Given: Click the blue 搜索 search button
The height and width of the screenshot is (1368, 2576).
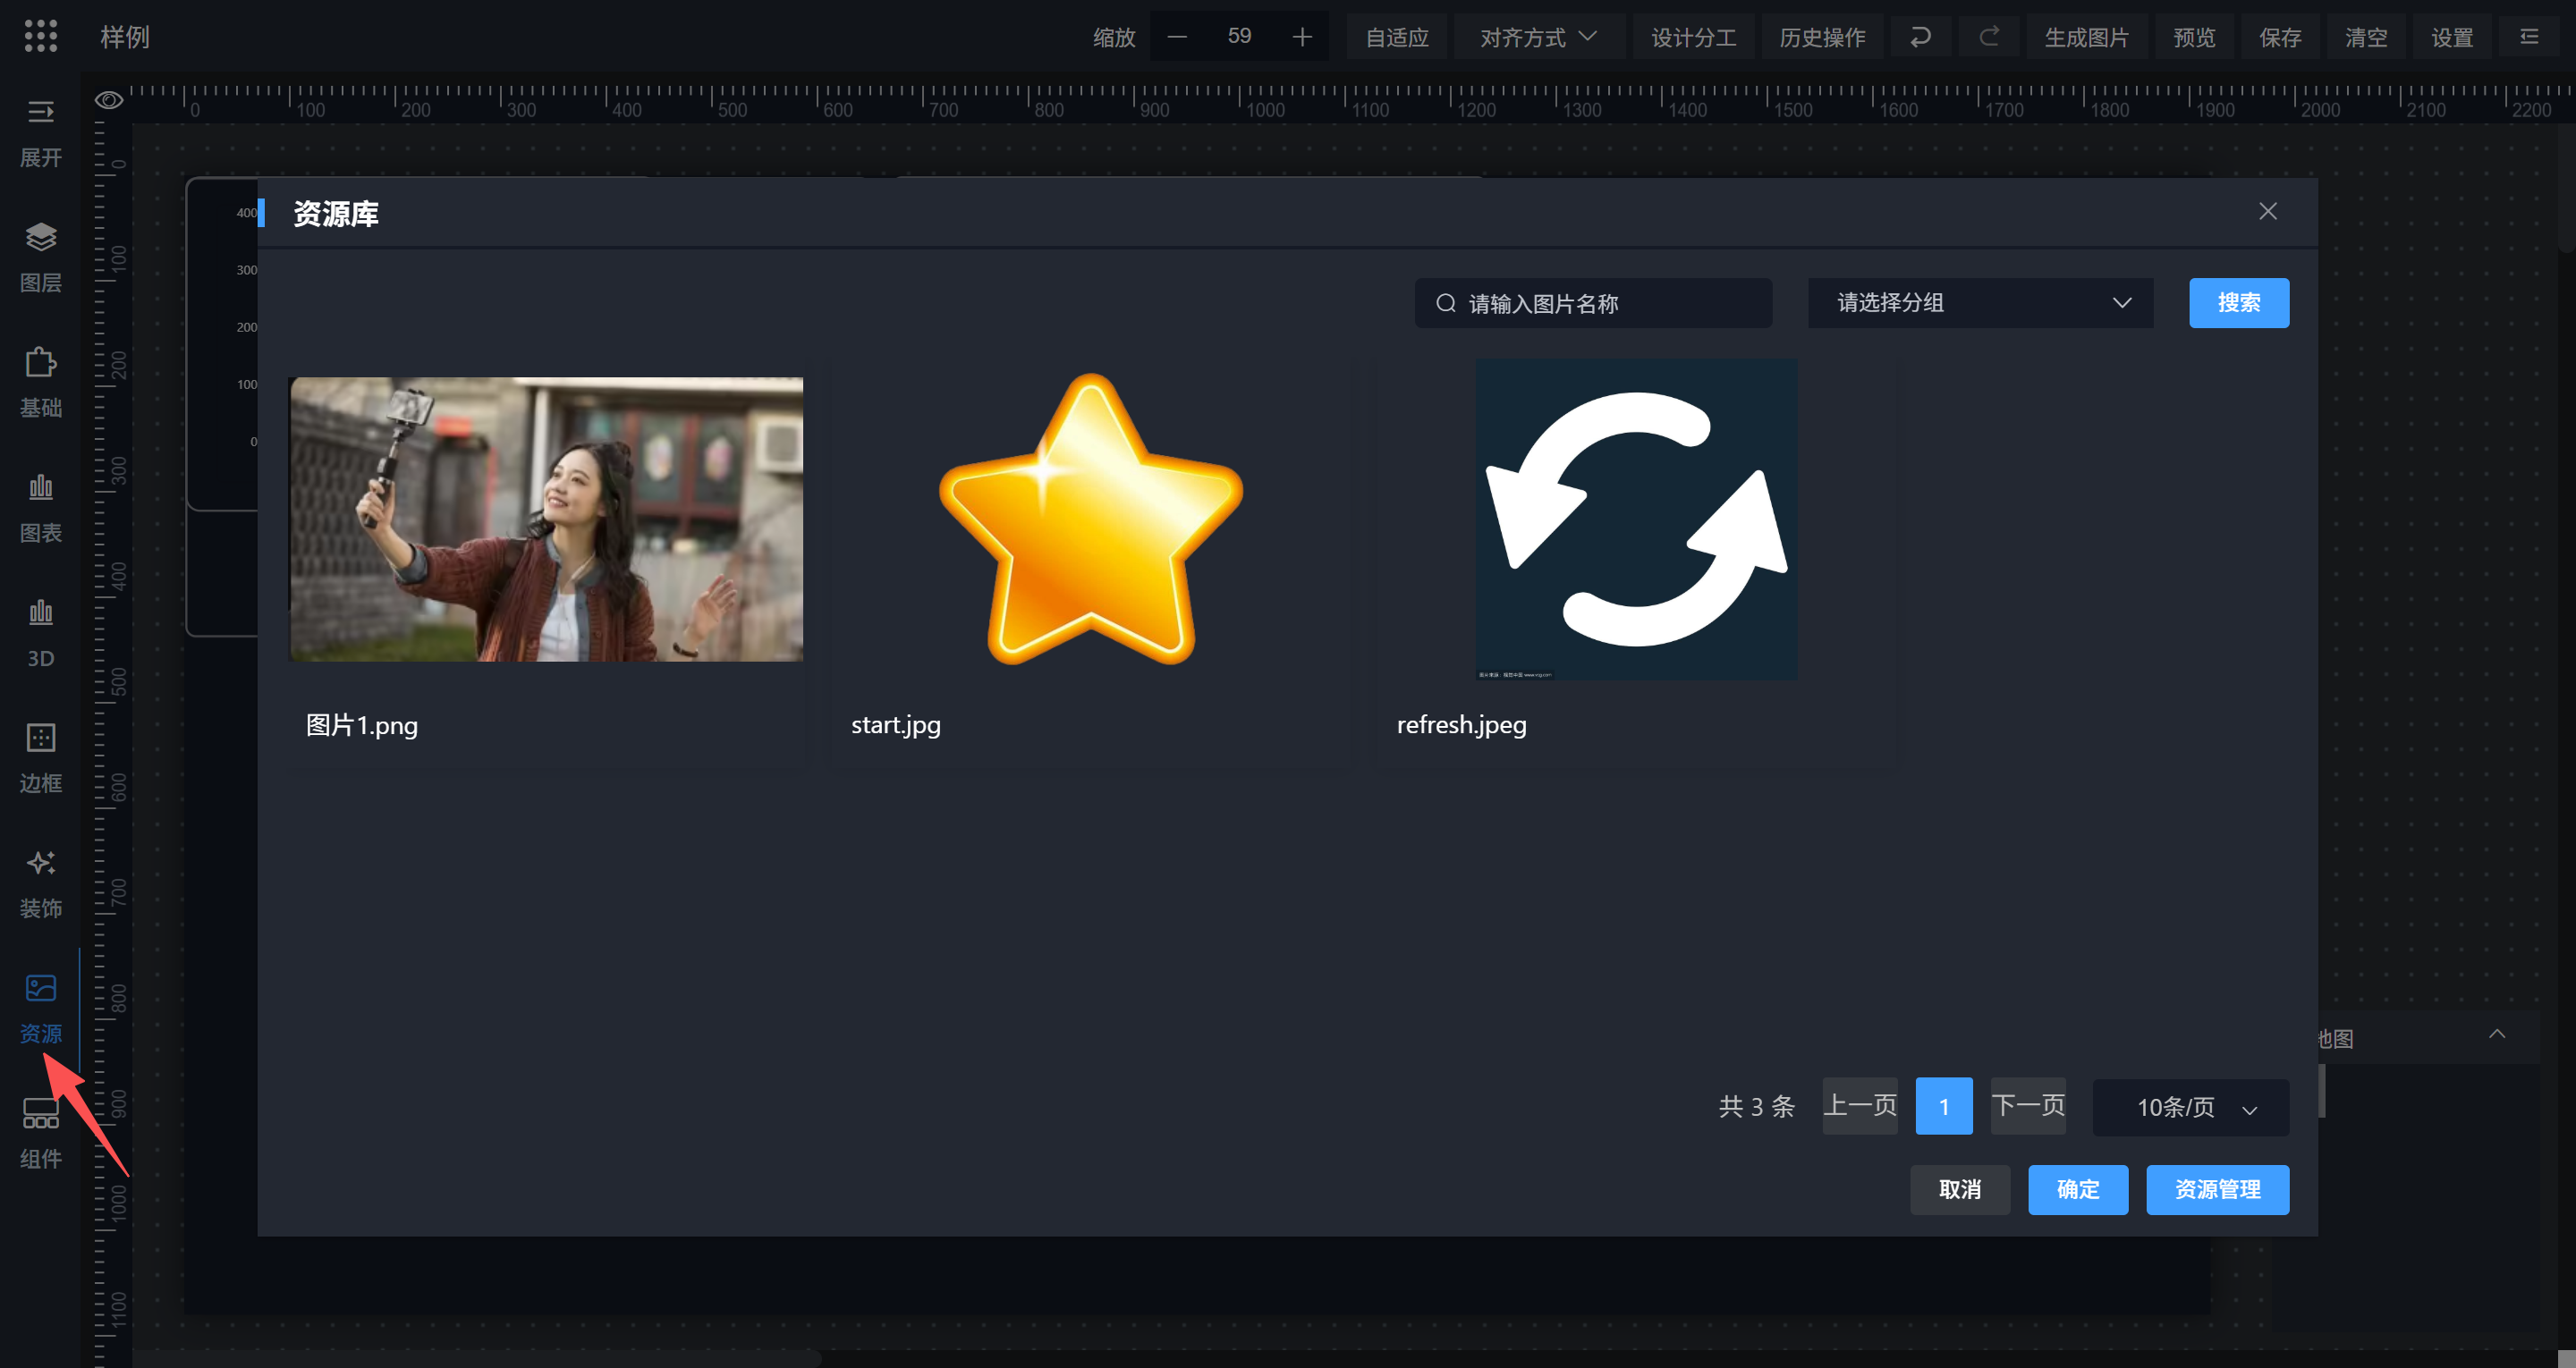Looking at the screenshot, I should click(x=2238, y=303).
